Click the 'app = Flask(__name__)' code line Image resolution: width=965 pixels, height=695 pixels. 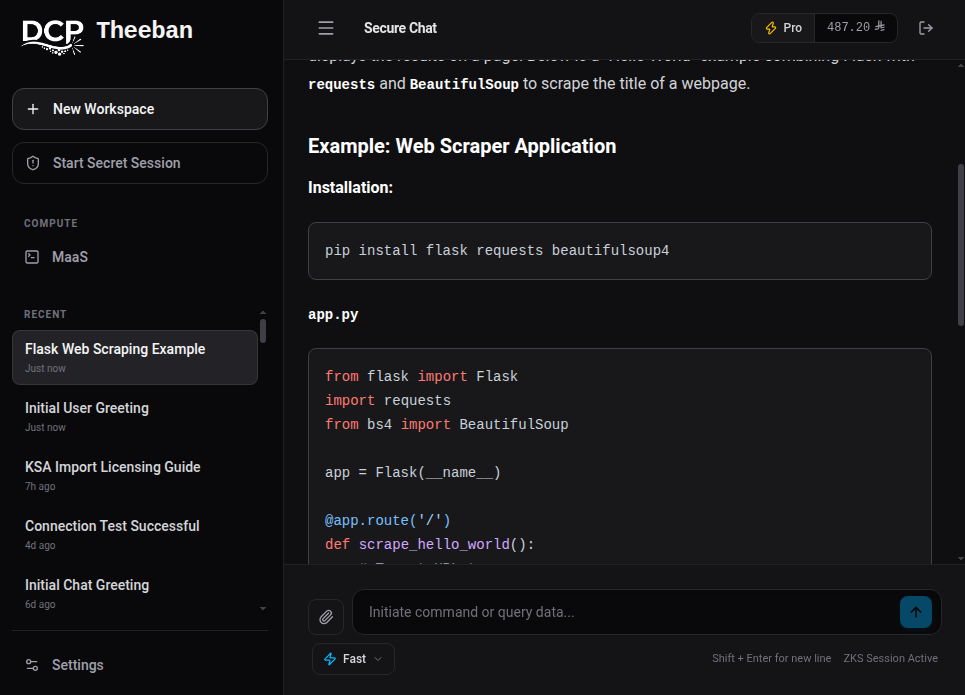(413, 472)
